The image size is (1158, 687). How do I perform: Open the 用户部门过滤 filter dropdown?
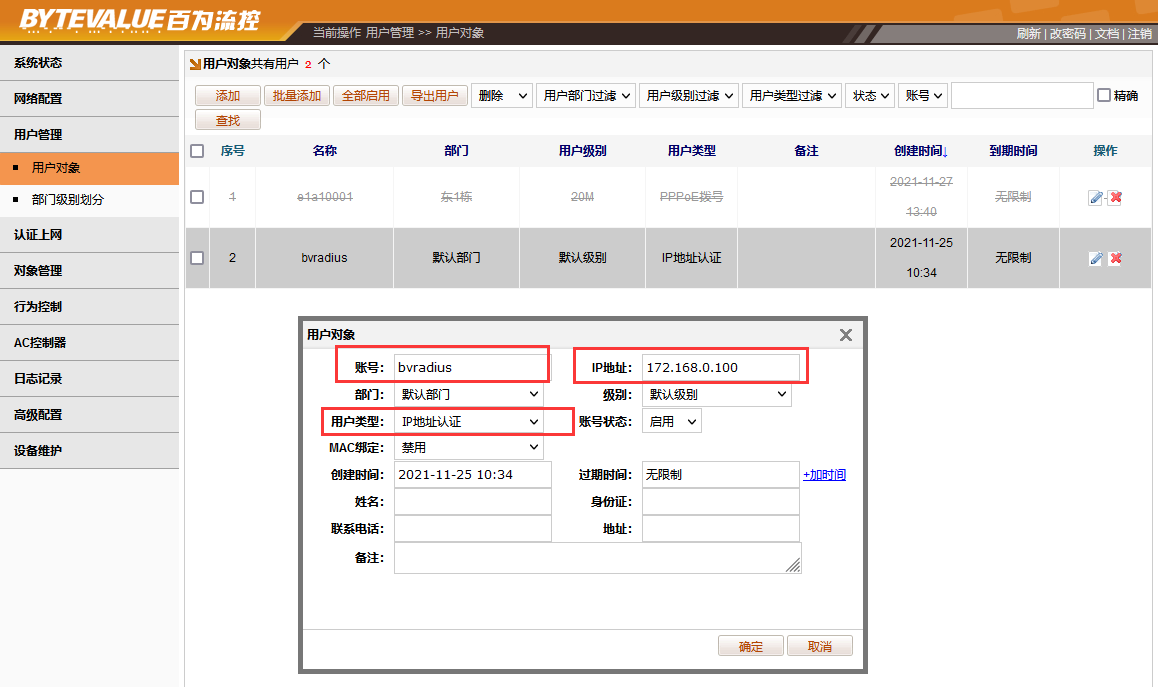tap(586, 96)
